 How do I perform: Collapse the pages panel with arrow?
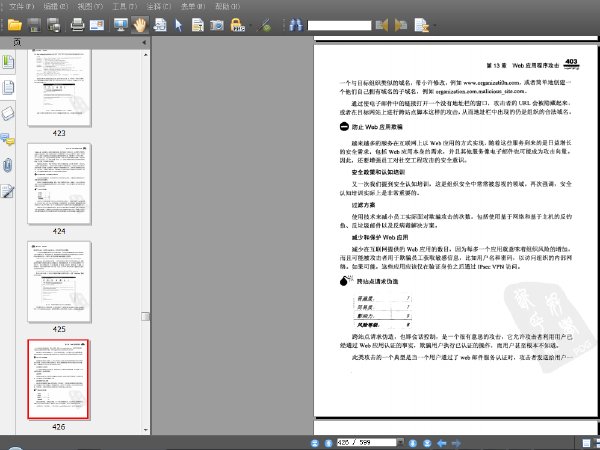coord(144,42)
